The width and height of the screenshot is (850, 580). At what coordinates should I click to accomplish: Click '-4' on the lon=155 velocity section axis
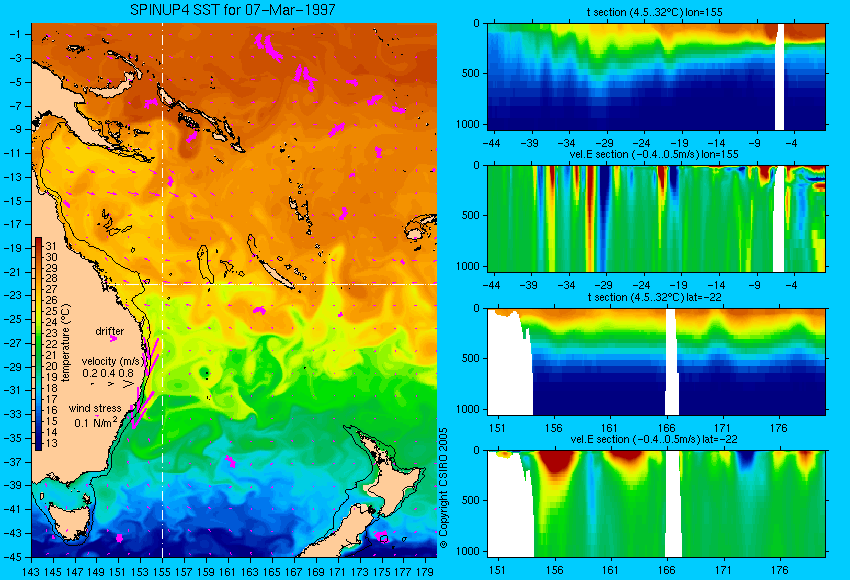(792, 285)
